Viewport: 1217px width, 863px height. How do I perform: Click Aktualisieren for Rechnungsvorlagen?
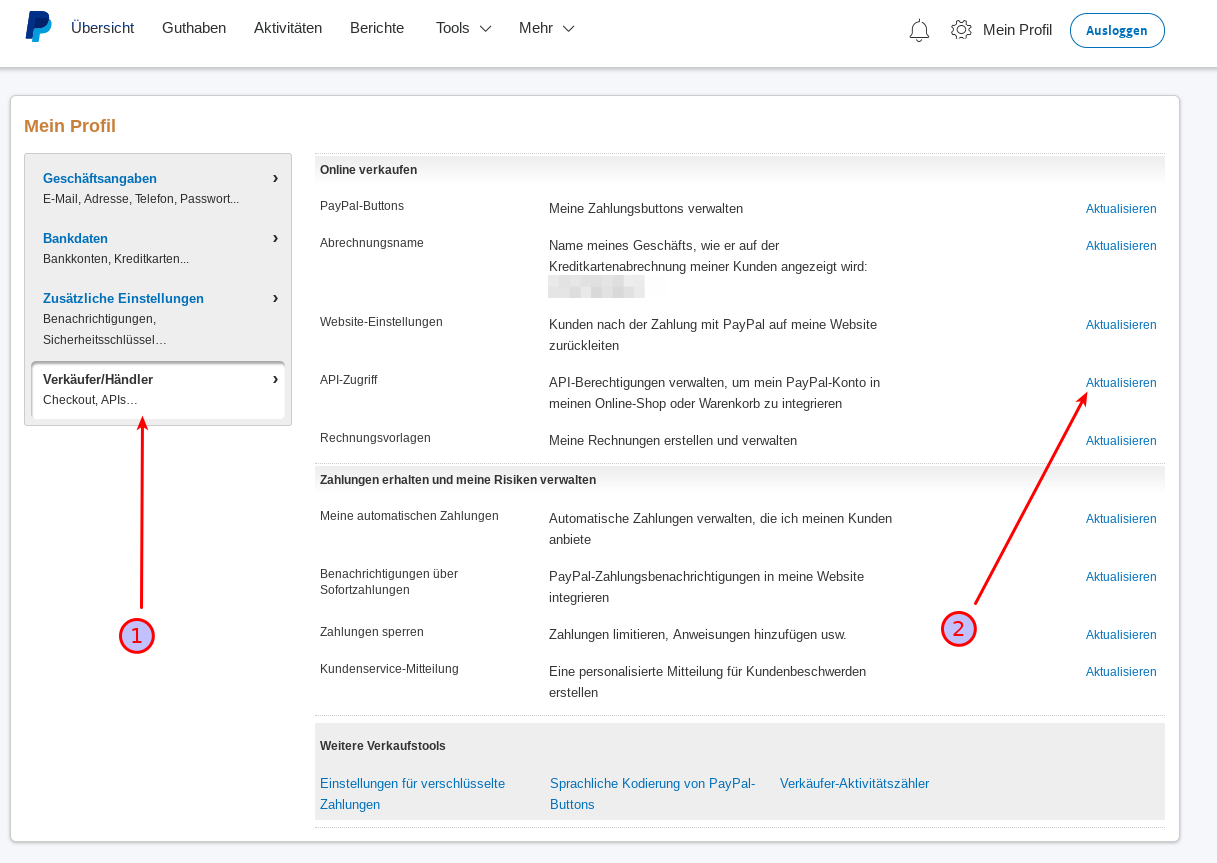(x=1121, y=441)
